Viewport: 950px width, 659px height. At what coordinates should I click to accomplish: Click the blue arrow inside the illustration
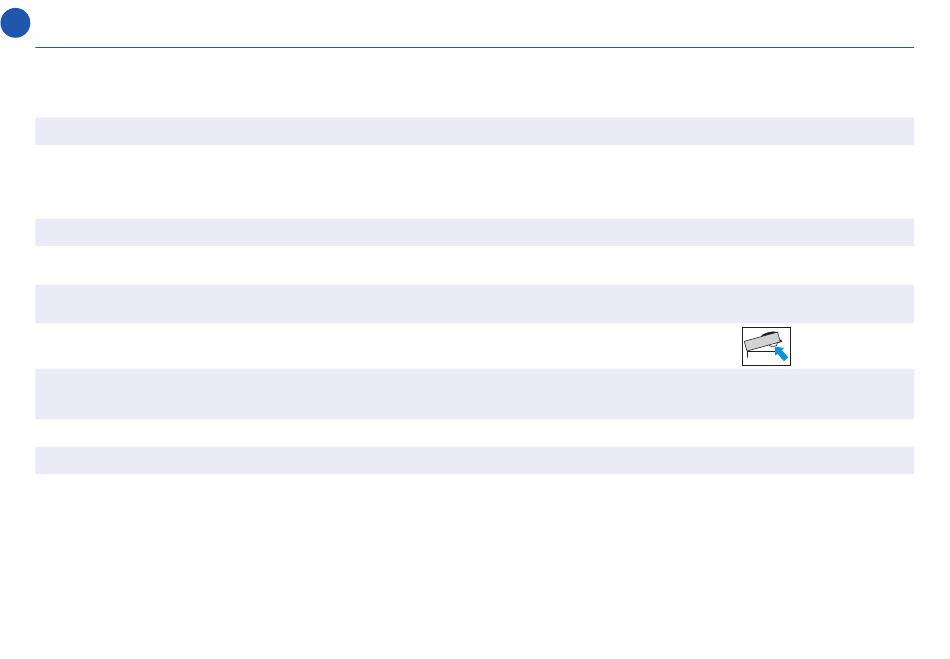[x=781, y=352]
